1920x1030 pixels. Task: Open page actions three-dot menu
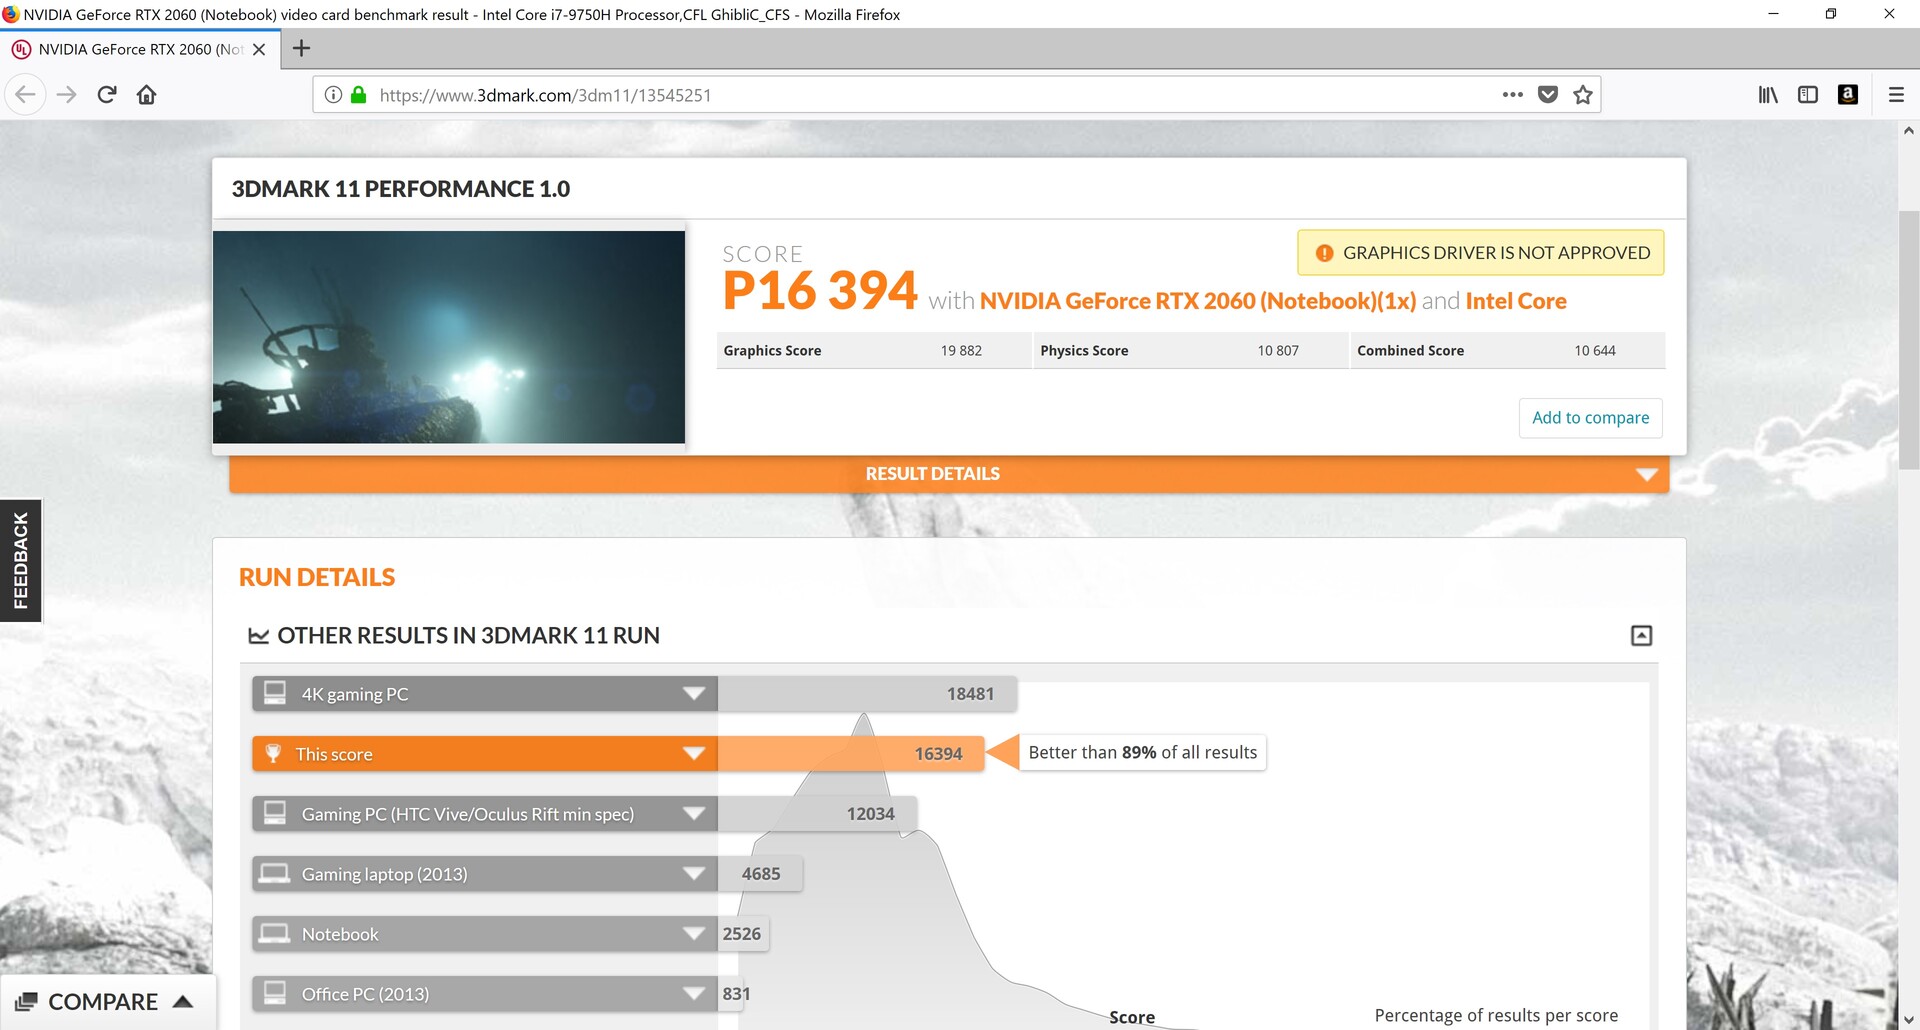click(1512, 95)
